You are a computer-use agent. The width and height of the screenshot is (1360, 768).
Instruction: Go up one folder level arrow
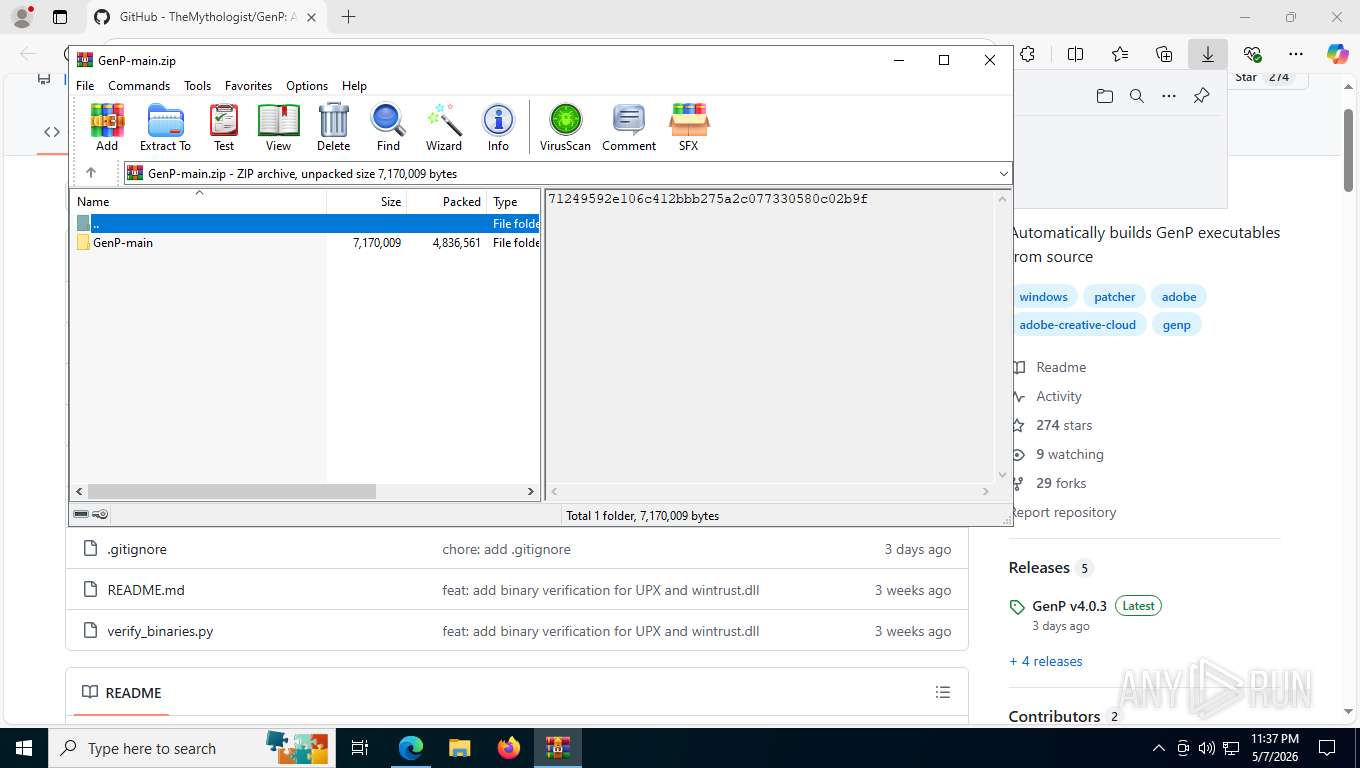pos(91,173)
